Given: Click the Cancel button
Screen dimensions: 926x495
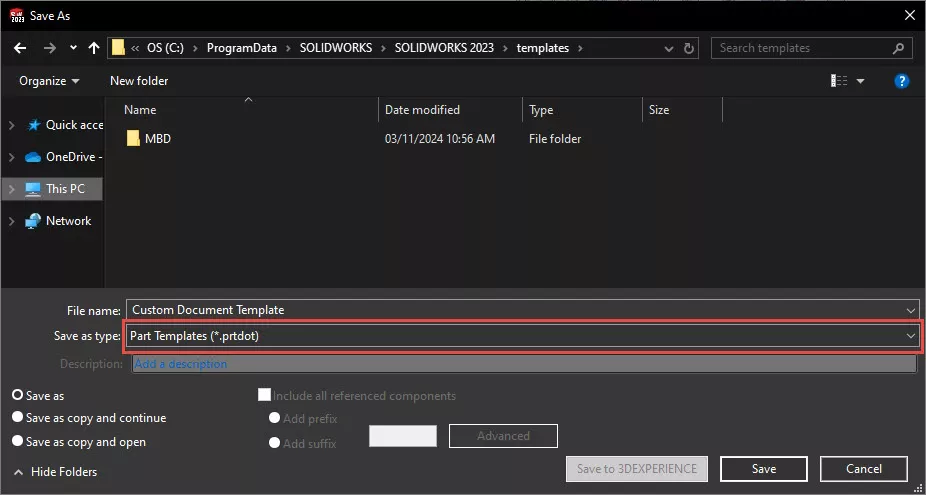Looking at the screenshot, I should point(863,469).
